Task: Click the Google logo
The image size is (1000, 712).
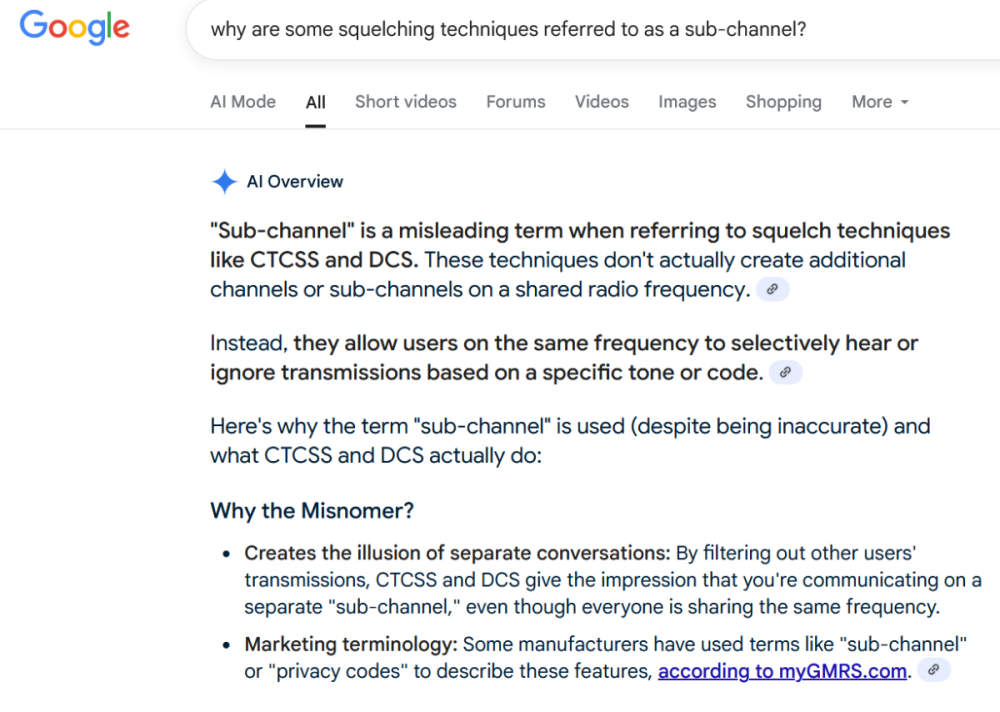Action: click(75, 28)
